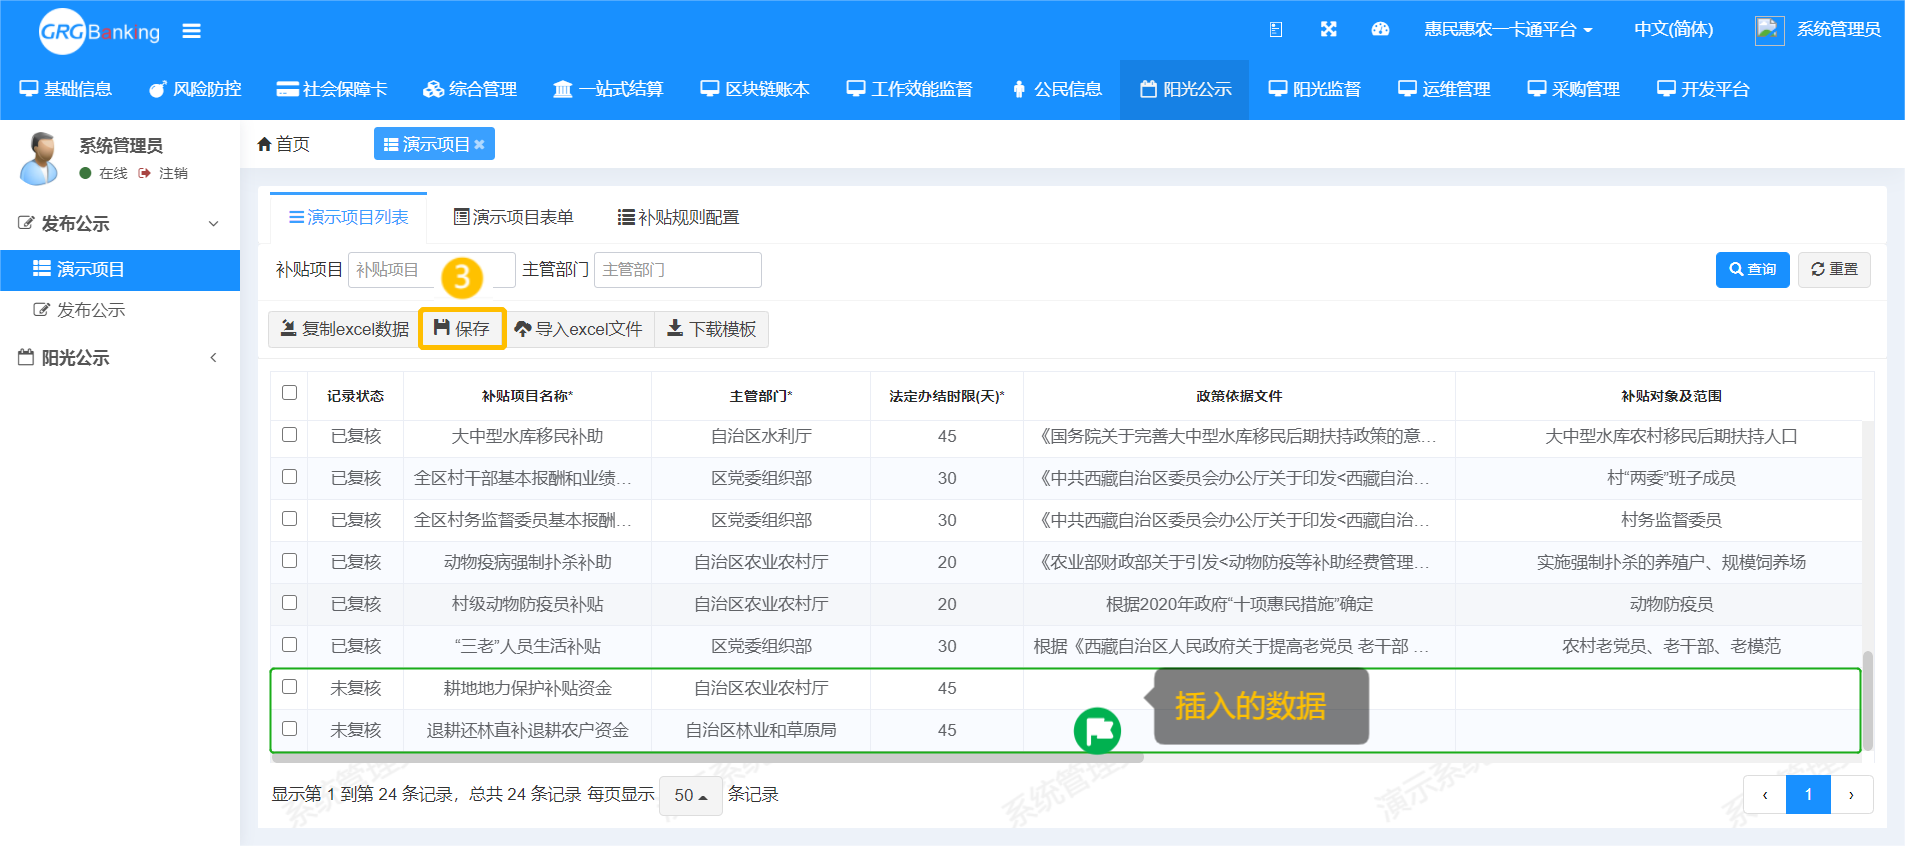Click 导入excel文件 upload button
The image size is (1905, 846).
(x=579, y=329)
